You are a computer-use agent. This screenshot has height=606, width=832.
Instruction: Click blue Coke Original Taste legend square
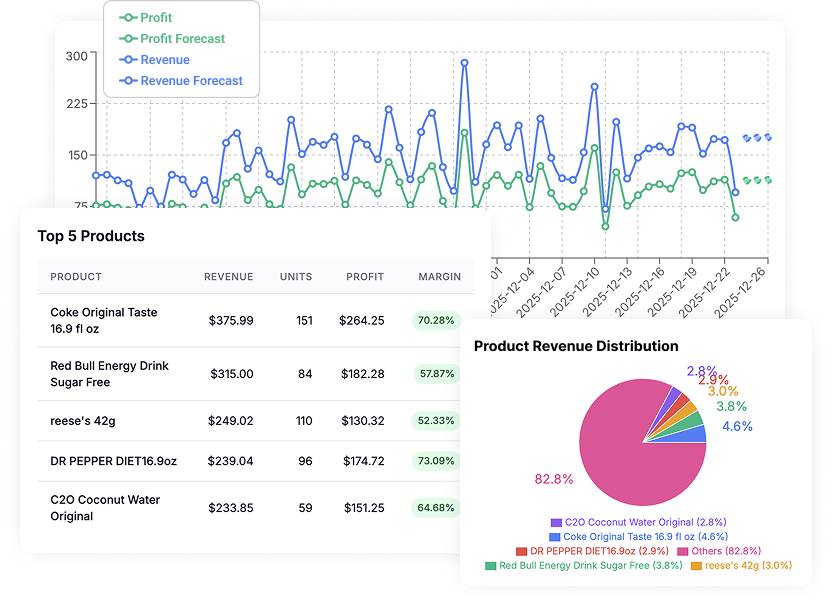pos(555,537)
